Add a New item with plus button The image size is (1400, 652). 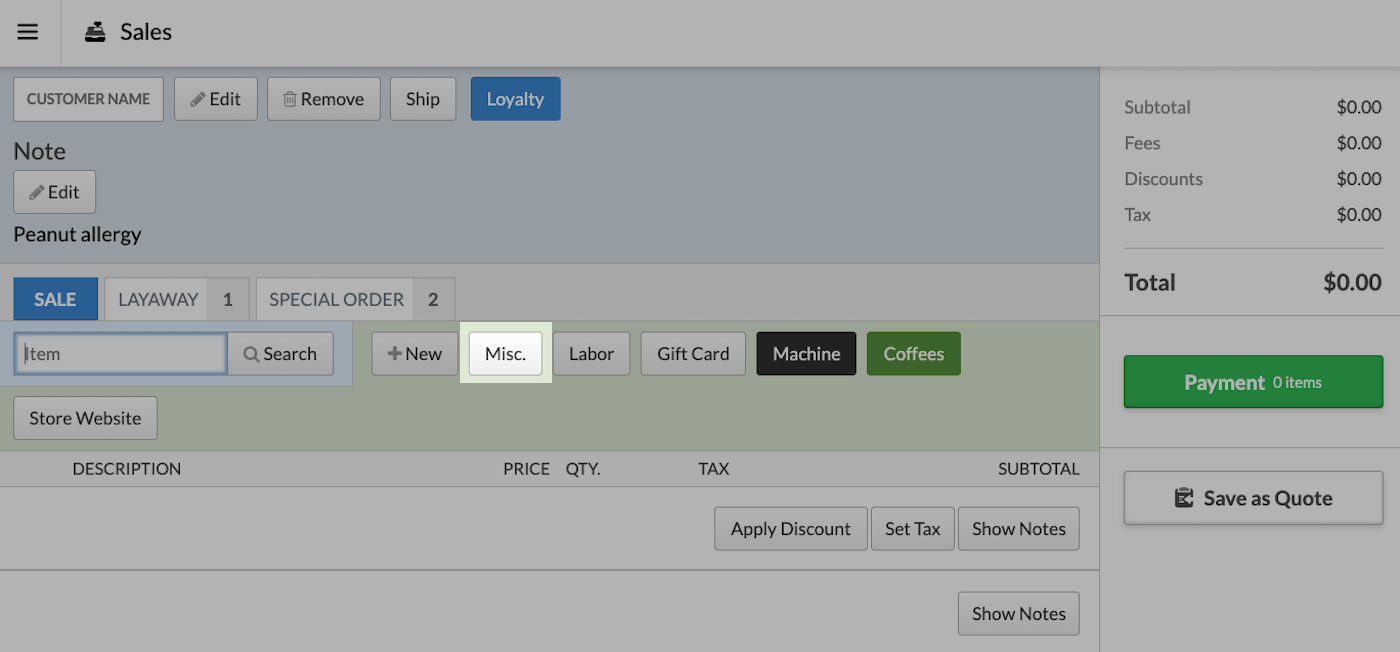point(414,354)
